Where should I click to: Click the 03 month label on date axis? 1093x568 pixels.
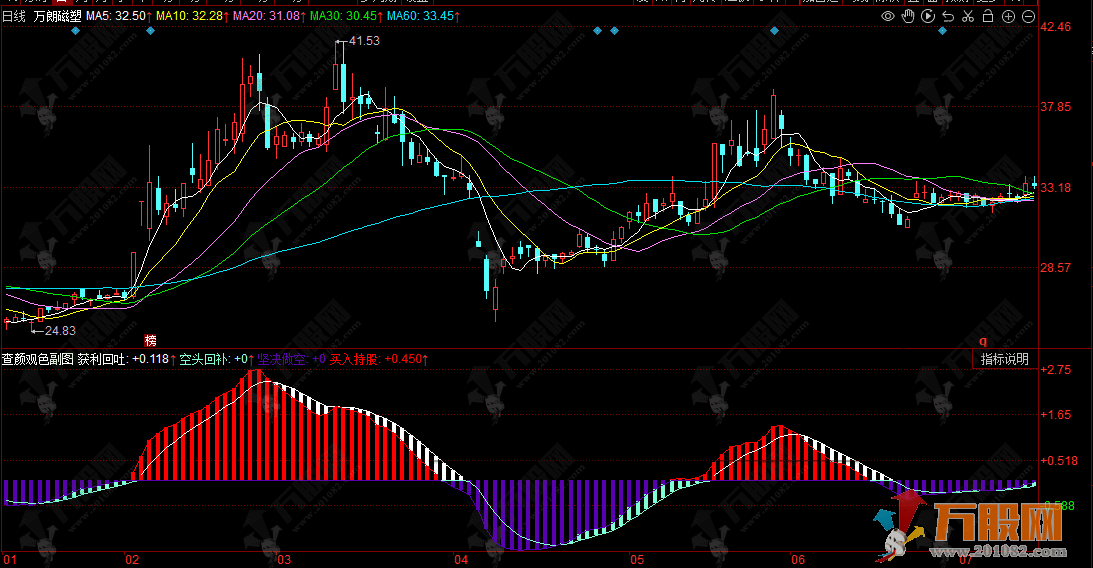[284, 560]
